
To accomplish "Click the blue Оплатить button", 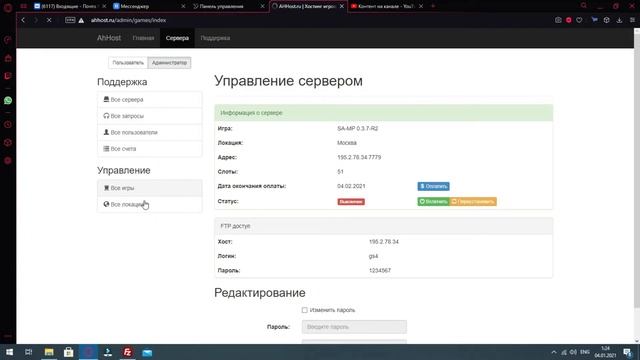I will click(x=433, y=186).
